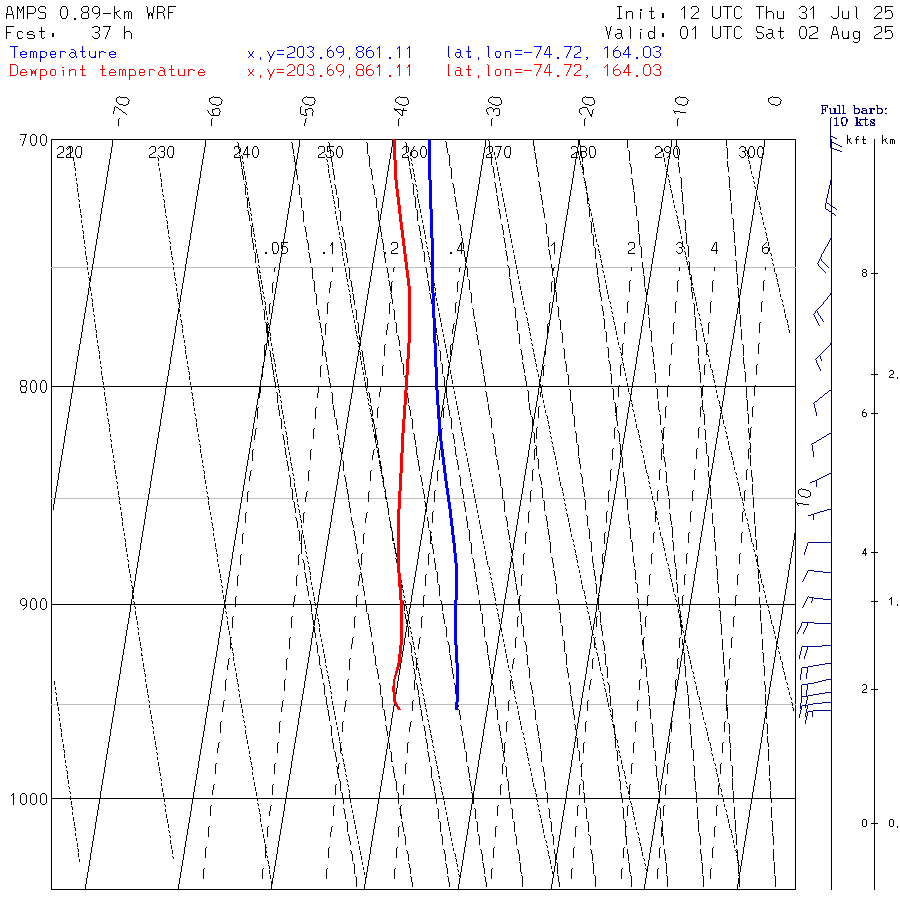Click the blue 'lat,lon=-74.72, 164.03' text
Viewport: 900px width, 900px height.
[554, 53]
